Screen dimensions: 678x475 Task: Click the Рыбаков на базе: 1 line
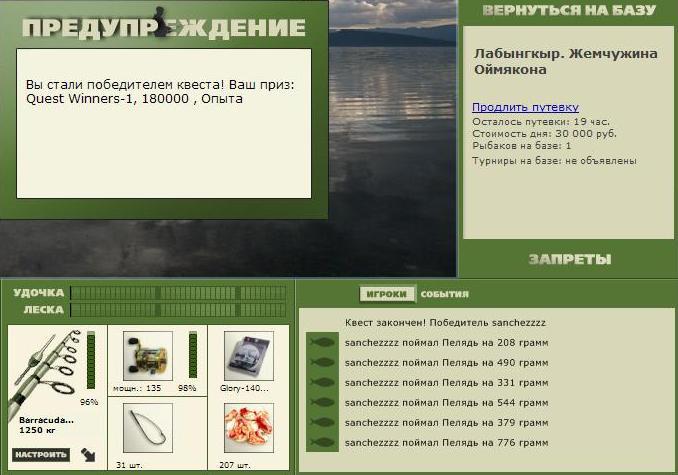[x=521, y=146]
